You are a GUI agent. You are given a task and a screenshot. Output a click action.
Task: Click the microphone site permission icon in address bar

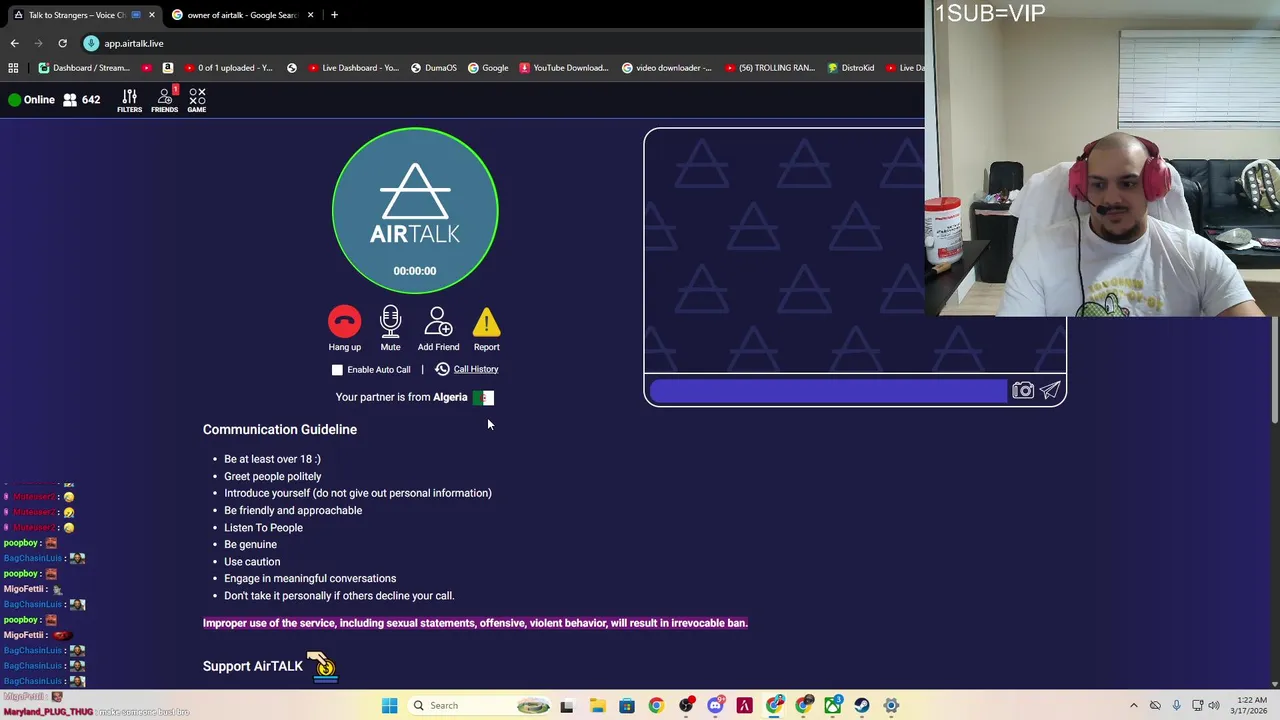point(91,43)
